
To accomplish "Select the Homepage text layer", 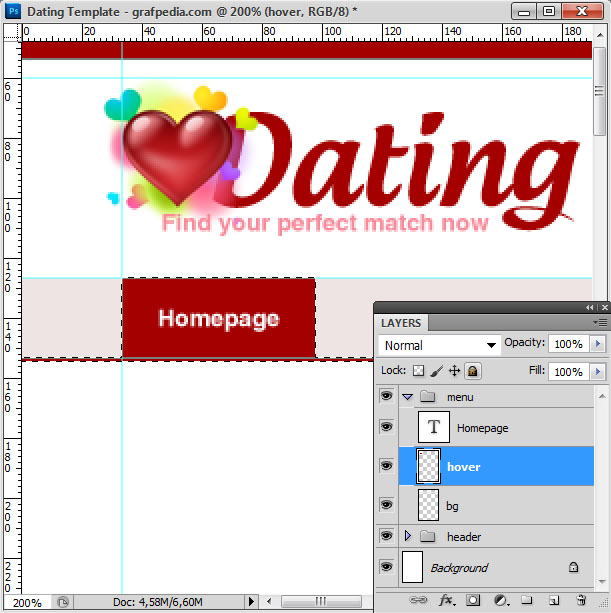I will (496, 427).
